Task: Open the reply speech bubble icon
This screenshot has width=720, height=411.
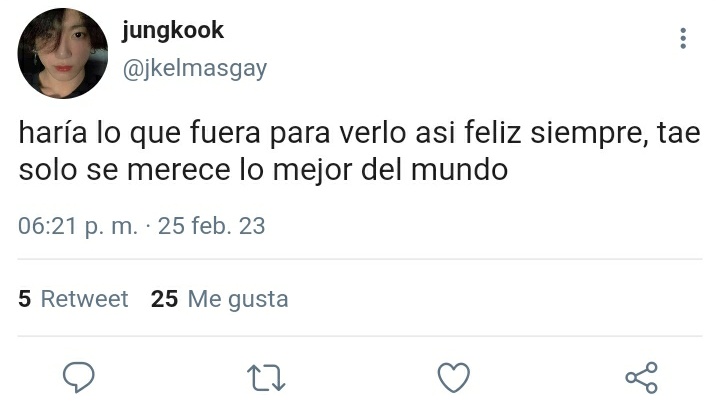Action: point(79,377)
